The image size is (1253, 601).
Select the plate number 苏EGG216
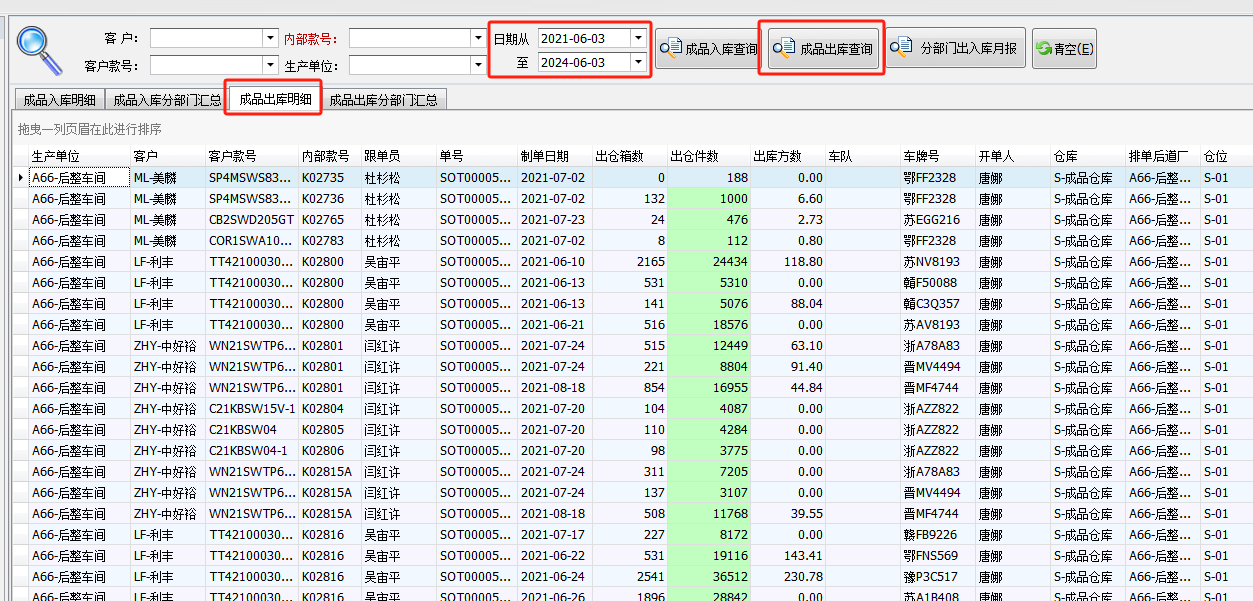click(938, 219)
